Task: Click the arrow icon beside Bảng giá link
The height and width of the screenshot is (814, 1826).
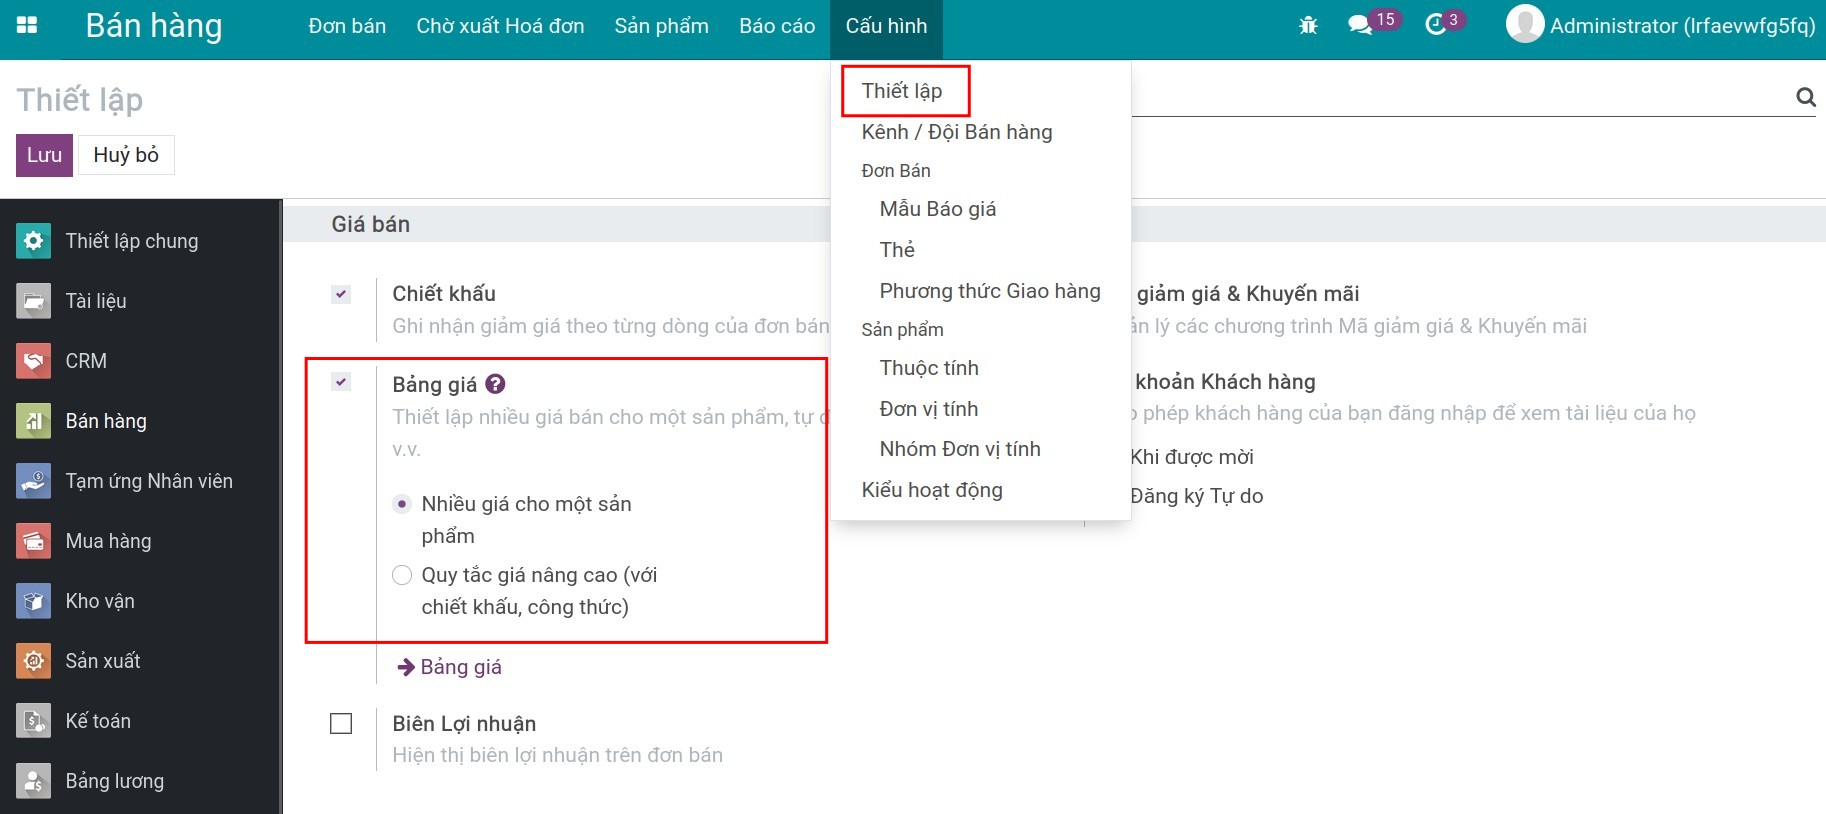Action: pos(406,667)
